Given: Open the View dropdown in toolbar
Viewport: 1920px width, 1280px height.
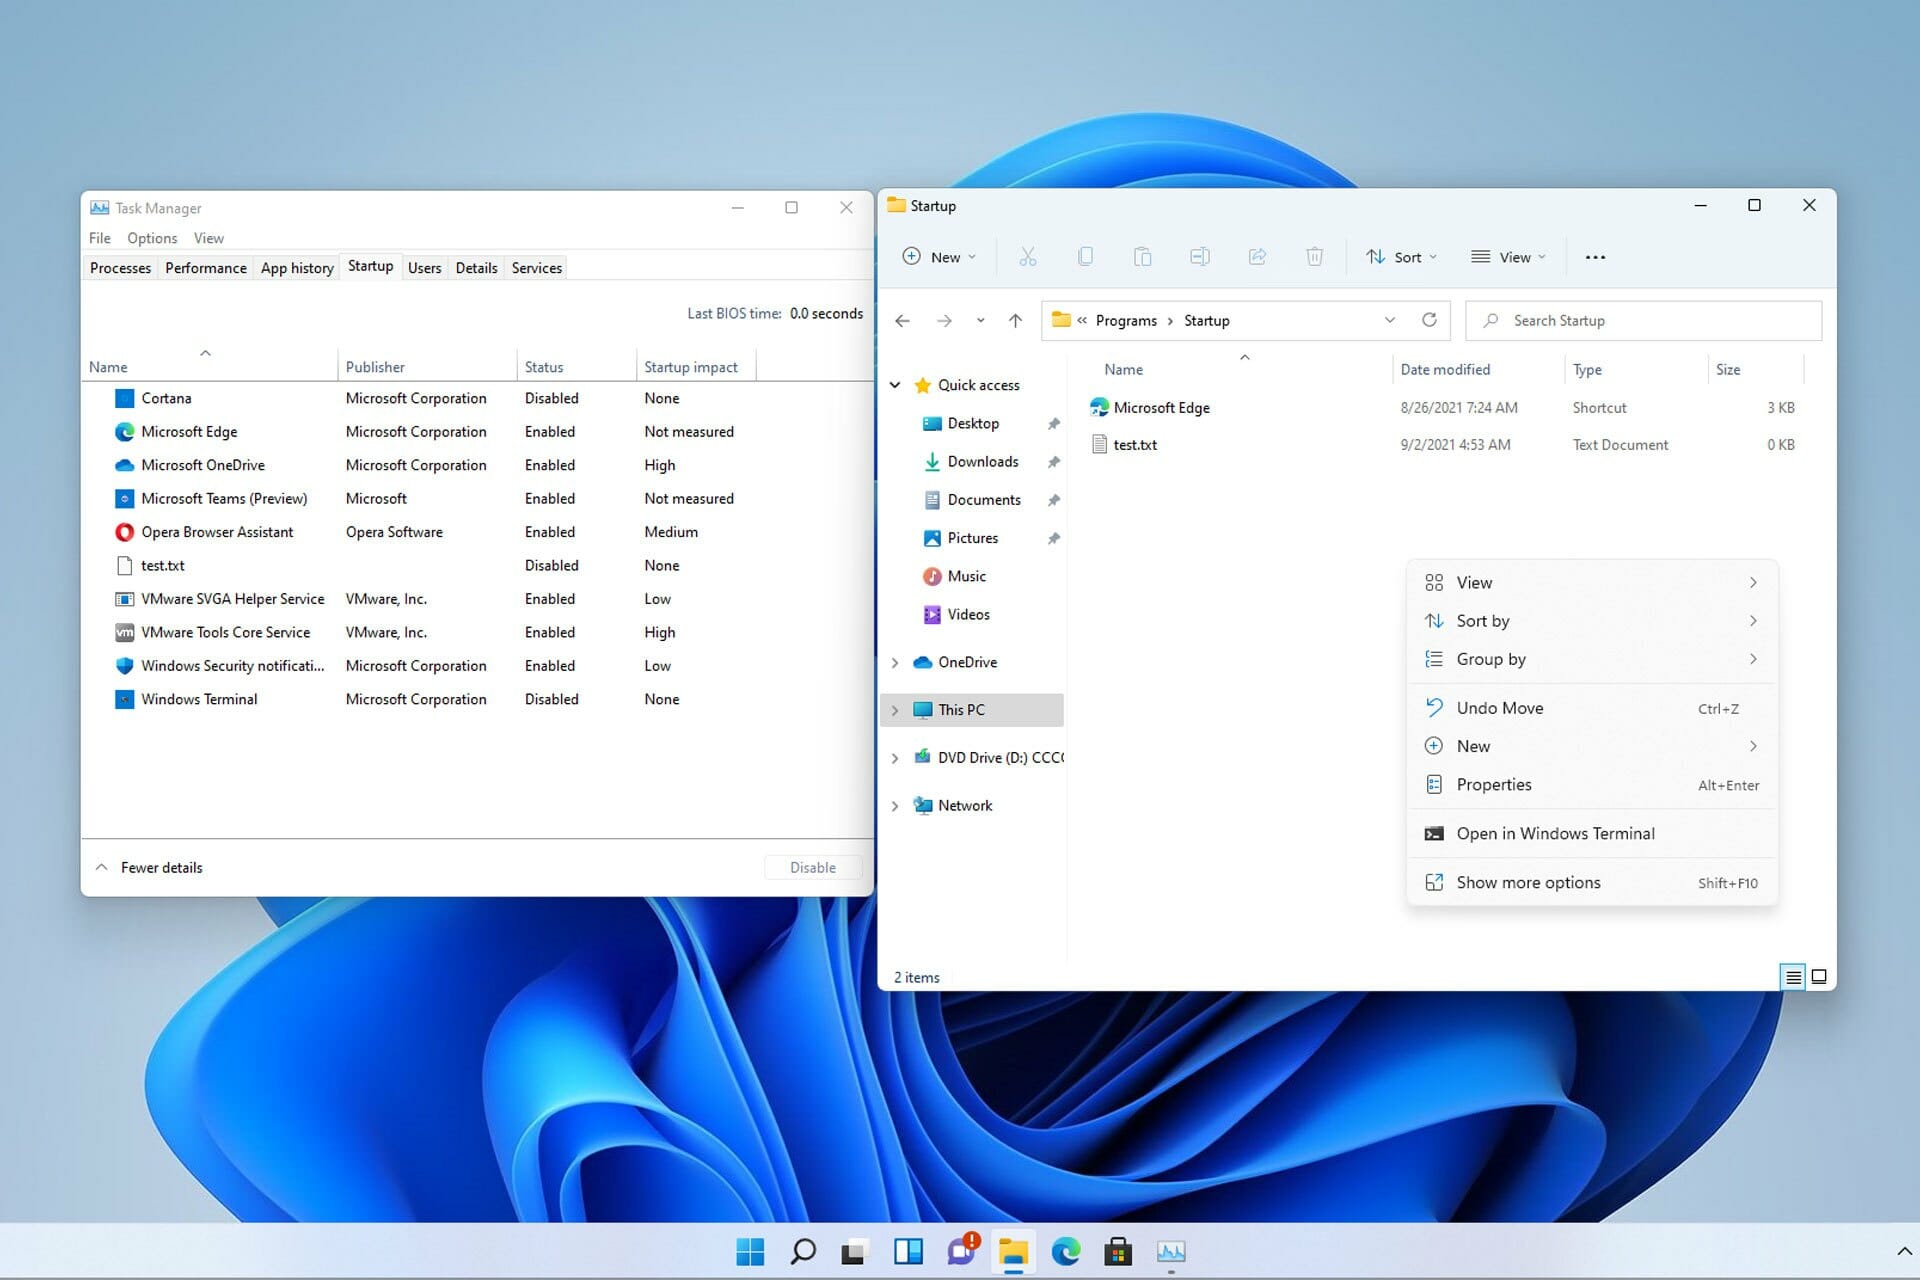Looking at the screenshot, I should 1509,257.
